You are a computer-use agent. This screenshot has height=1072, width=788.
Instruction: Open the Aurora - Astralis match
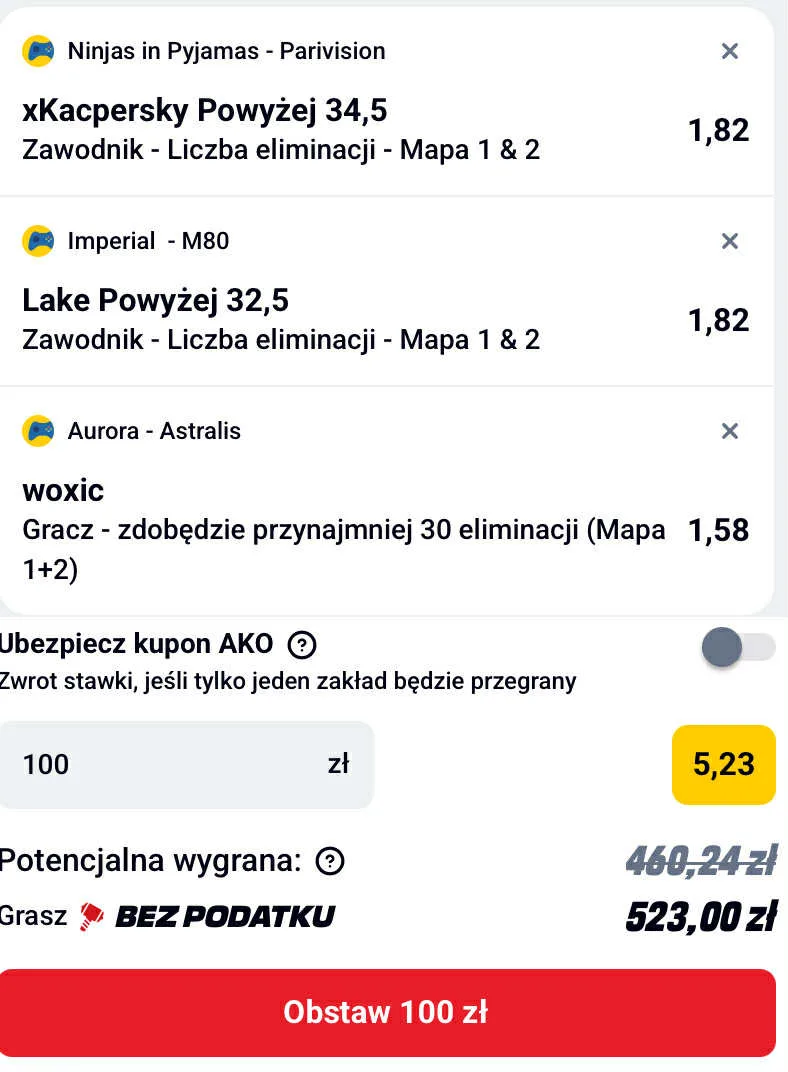tap(154, 431)
